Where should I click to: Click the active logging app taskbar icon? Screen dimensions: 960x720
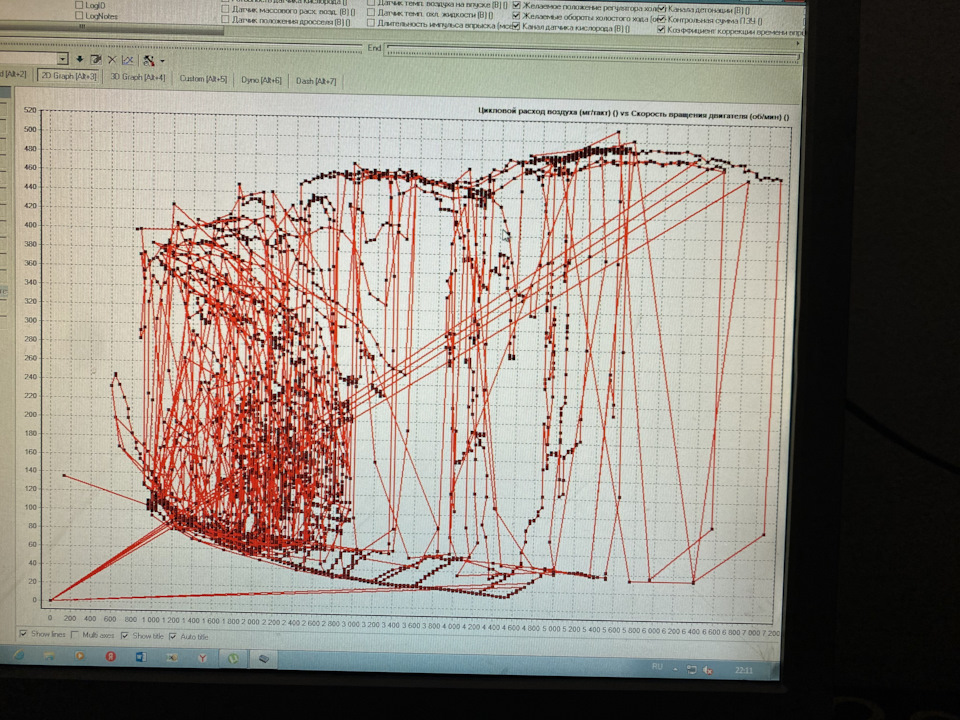coord(264,659)
